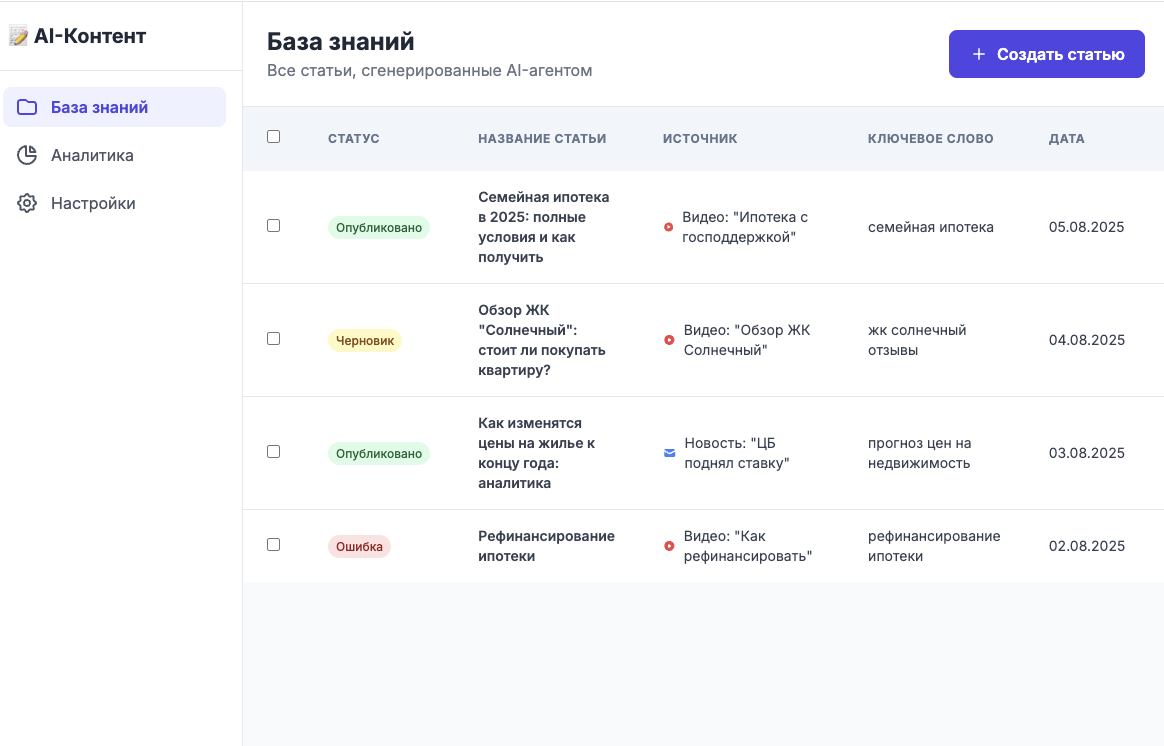The image size is (1164, 746).
Task: Click the Аналитика pie chart icon
Action: (x=27, y=155)
